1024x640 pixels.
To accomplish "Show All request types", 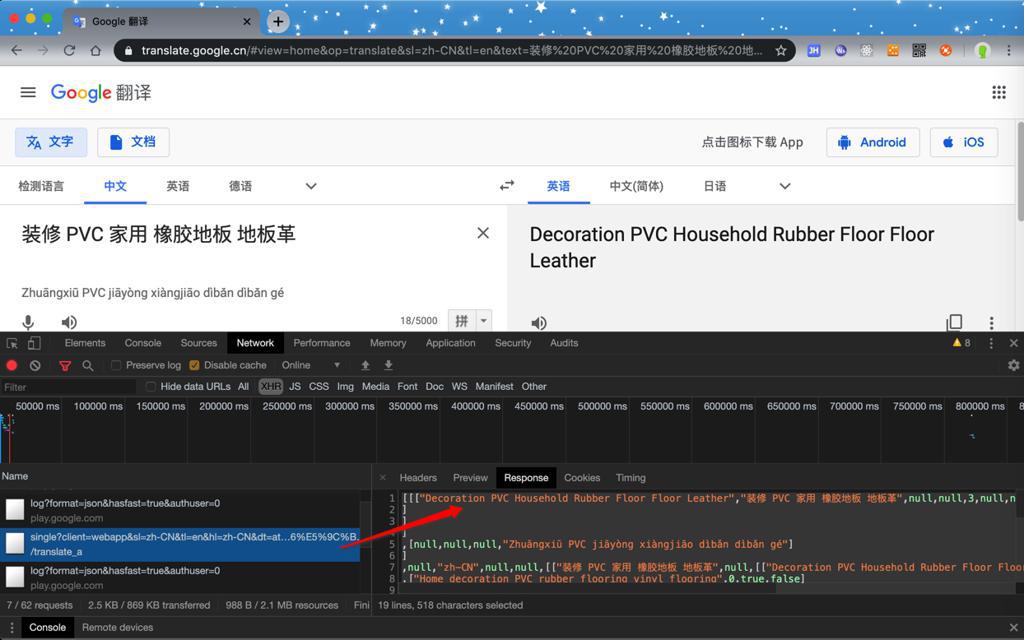I will pos(244,387).
